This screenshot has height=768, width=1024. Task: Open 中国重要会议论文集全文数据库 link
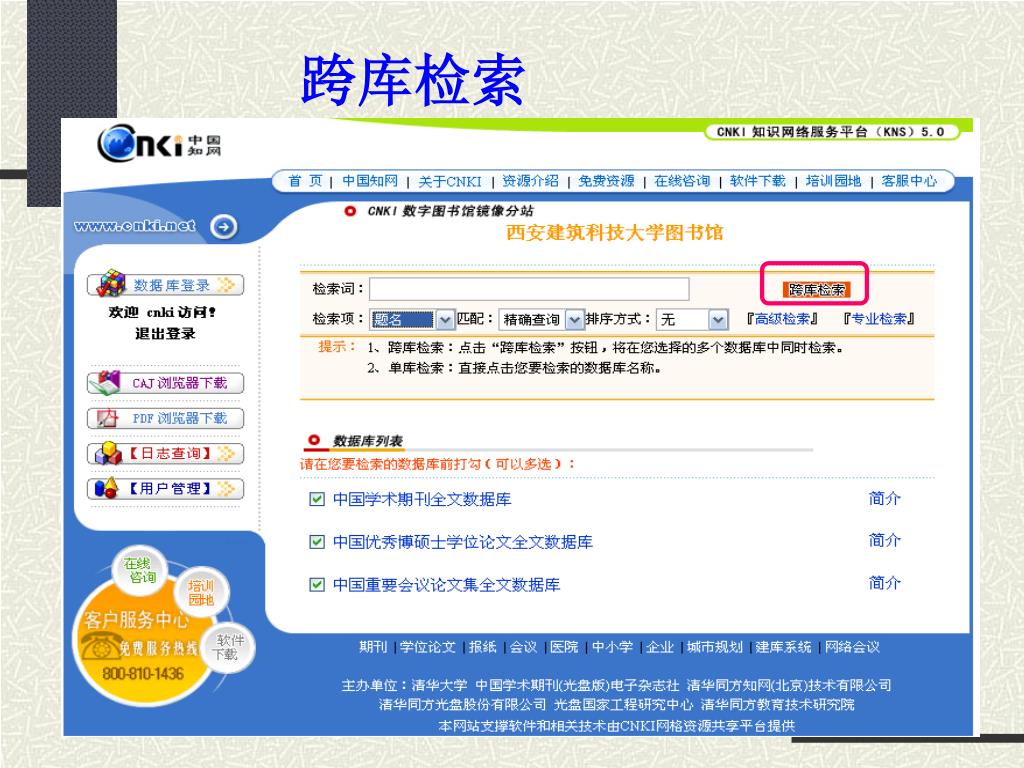(x=446, y=584)
